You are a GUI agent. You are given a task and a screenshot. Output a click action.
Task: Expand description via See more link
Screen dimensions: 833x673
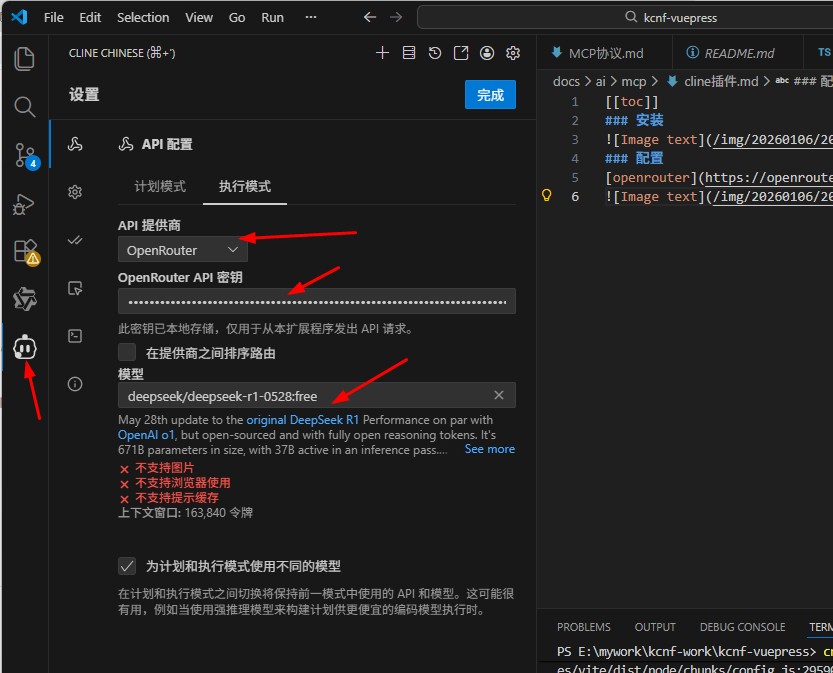coord(489,449)
